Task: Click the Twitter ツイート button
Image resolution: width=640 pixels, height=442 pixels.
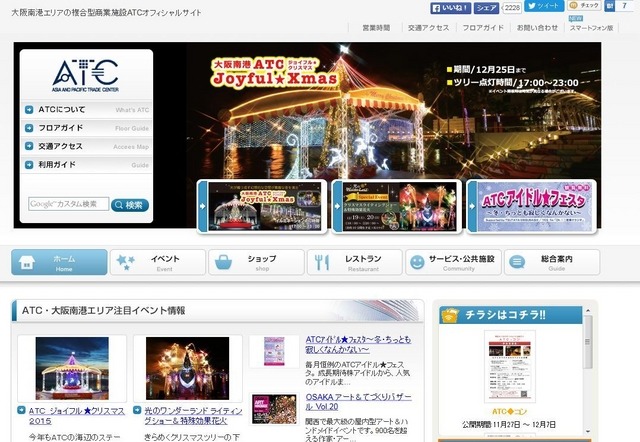Action: 544,6
